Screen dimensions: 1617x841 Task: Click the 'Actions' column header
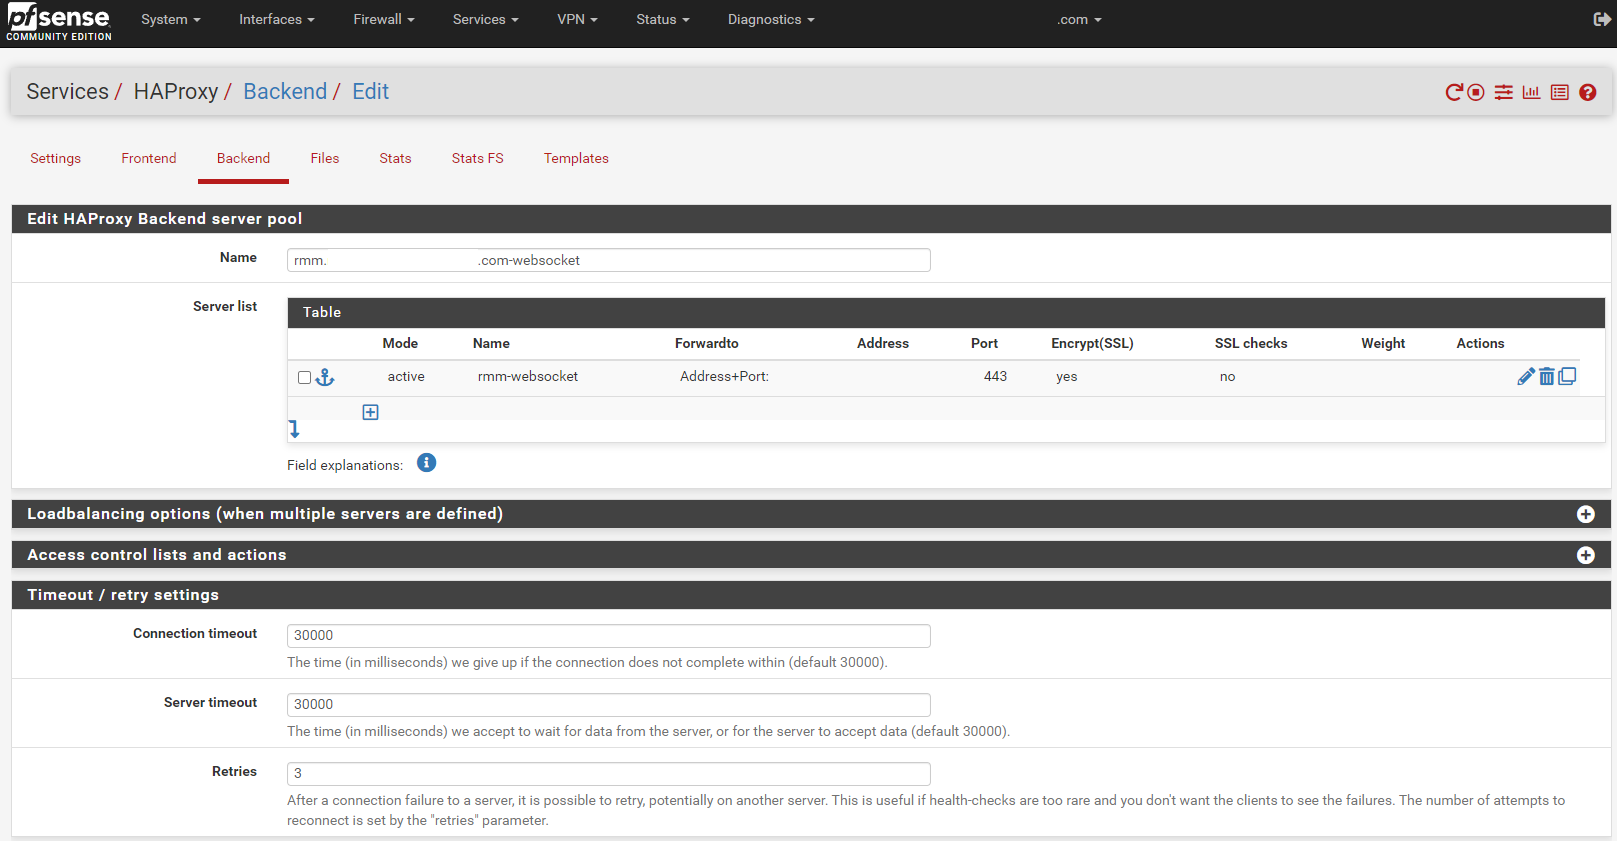[x=1480, y=343]
